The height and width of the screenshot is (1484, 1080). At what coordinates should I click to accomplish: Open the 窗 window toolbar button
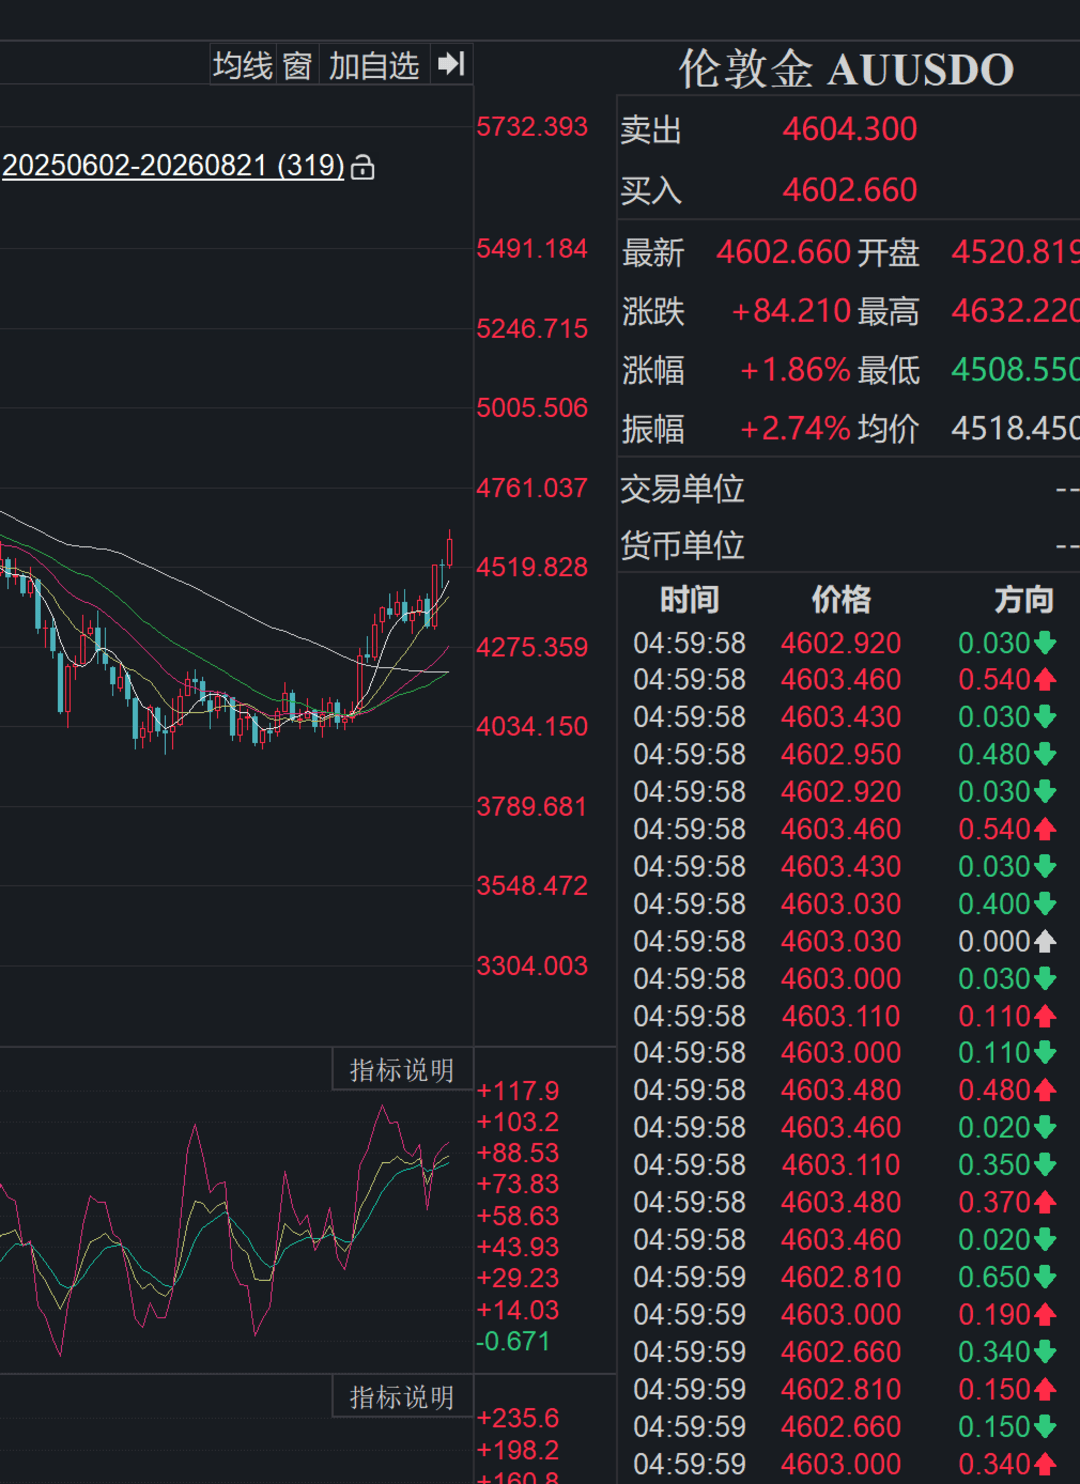click(x=298, y=66)
